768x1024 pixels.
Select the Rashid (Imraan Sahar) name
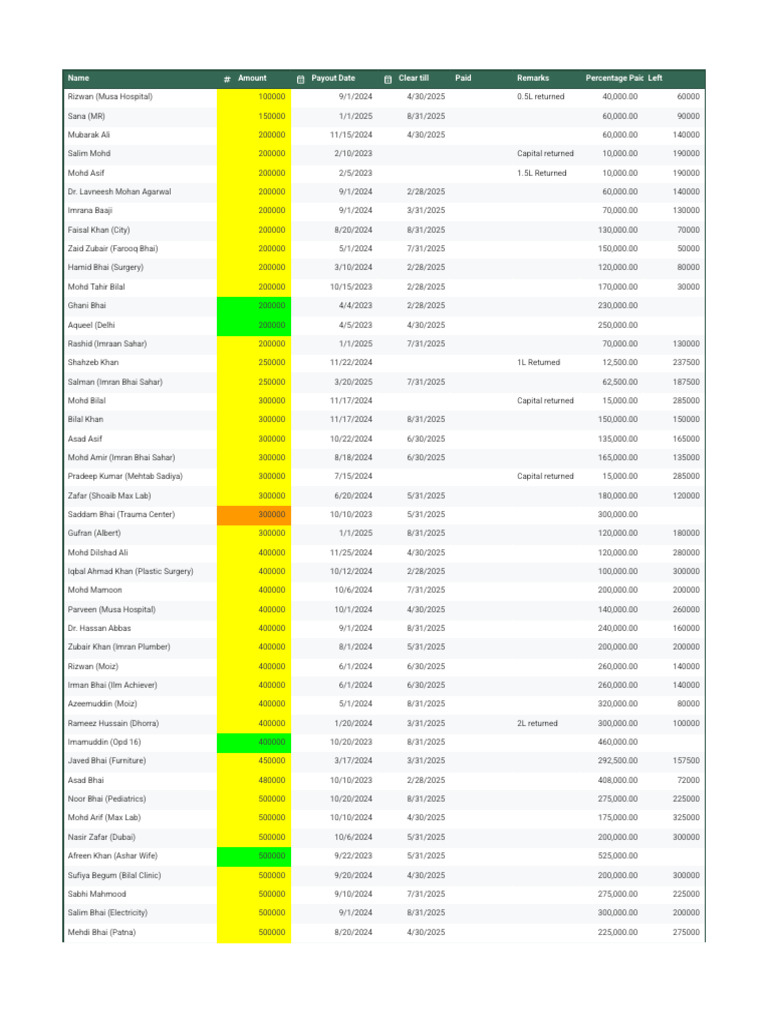[107, 344]
